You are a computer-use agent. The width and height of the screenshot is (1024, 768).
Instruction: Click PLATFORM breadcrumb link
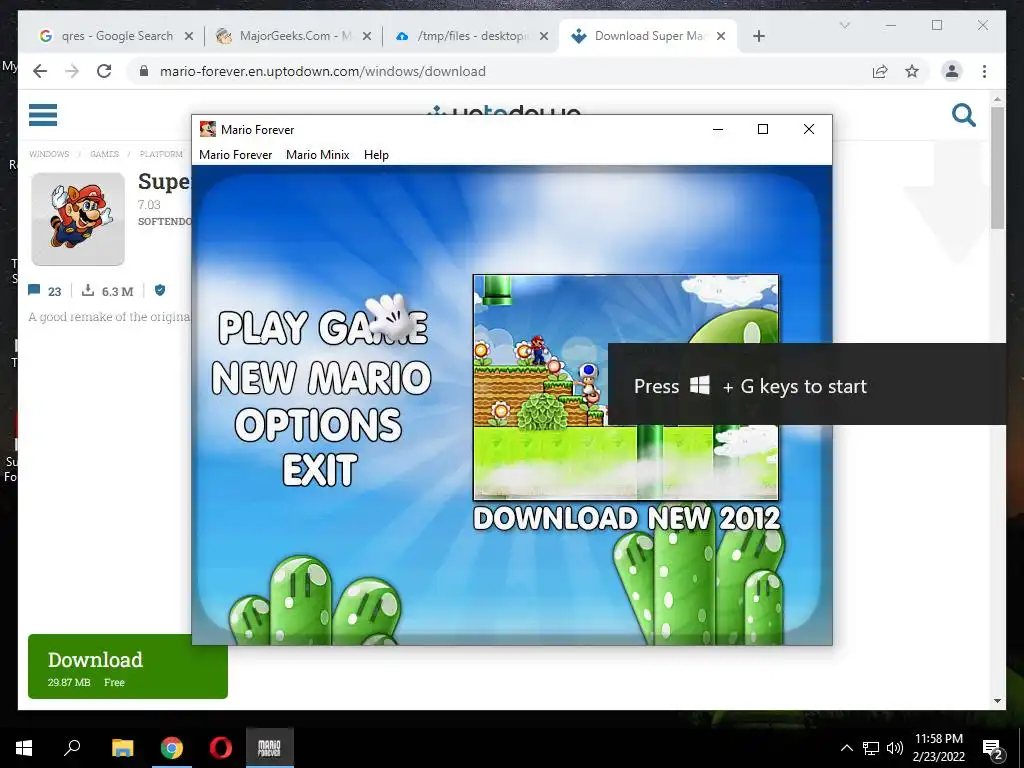[x=161, y=154]
